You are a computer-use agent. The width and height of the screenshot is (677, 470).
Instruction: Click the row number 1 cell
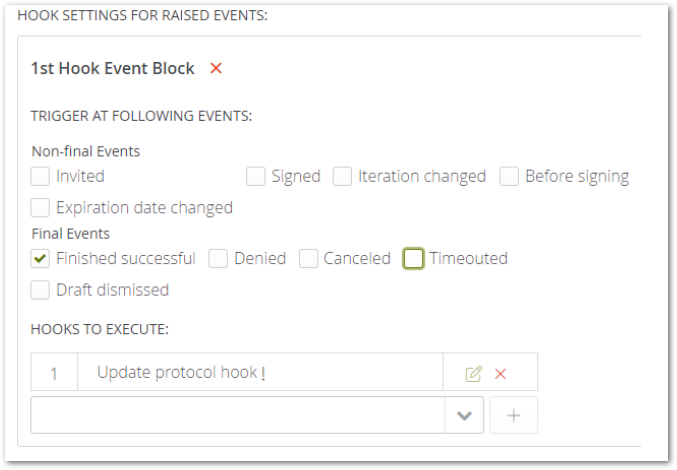(54, 373)
